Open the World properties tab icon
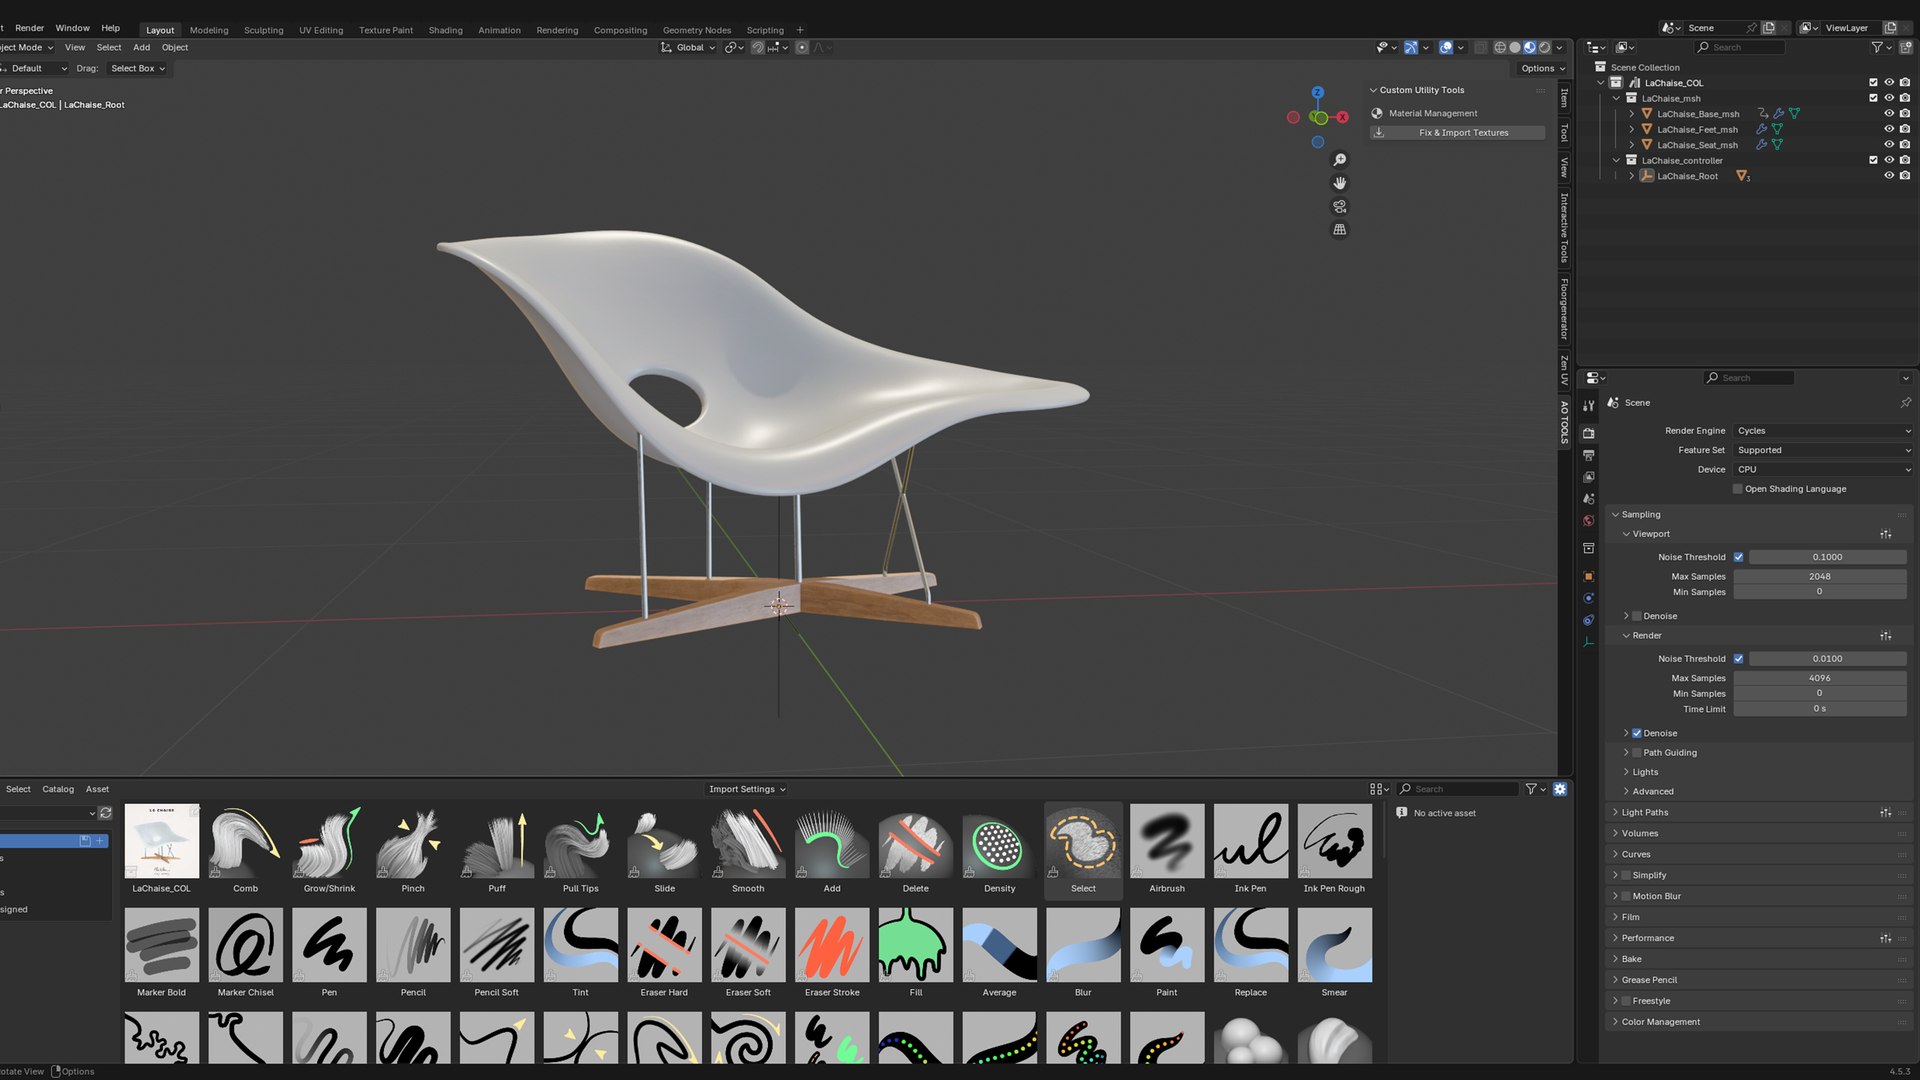The width and height of the screenshot is (1920, 1080). click(x=1588, y=521)
